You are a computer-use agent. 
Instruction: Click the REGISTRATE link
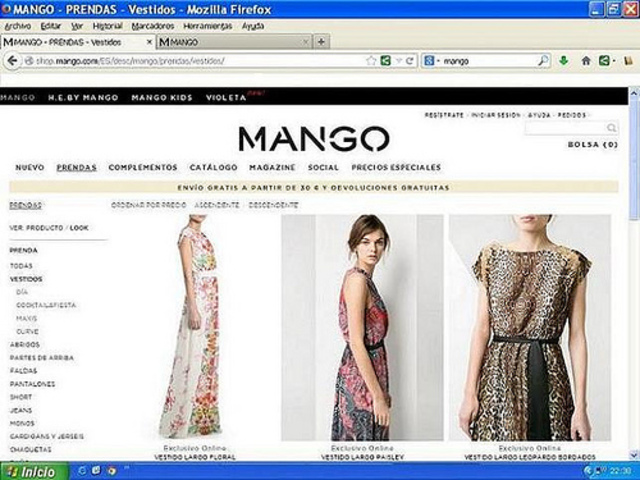tap(444, 115)
